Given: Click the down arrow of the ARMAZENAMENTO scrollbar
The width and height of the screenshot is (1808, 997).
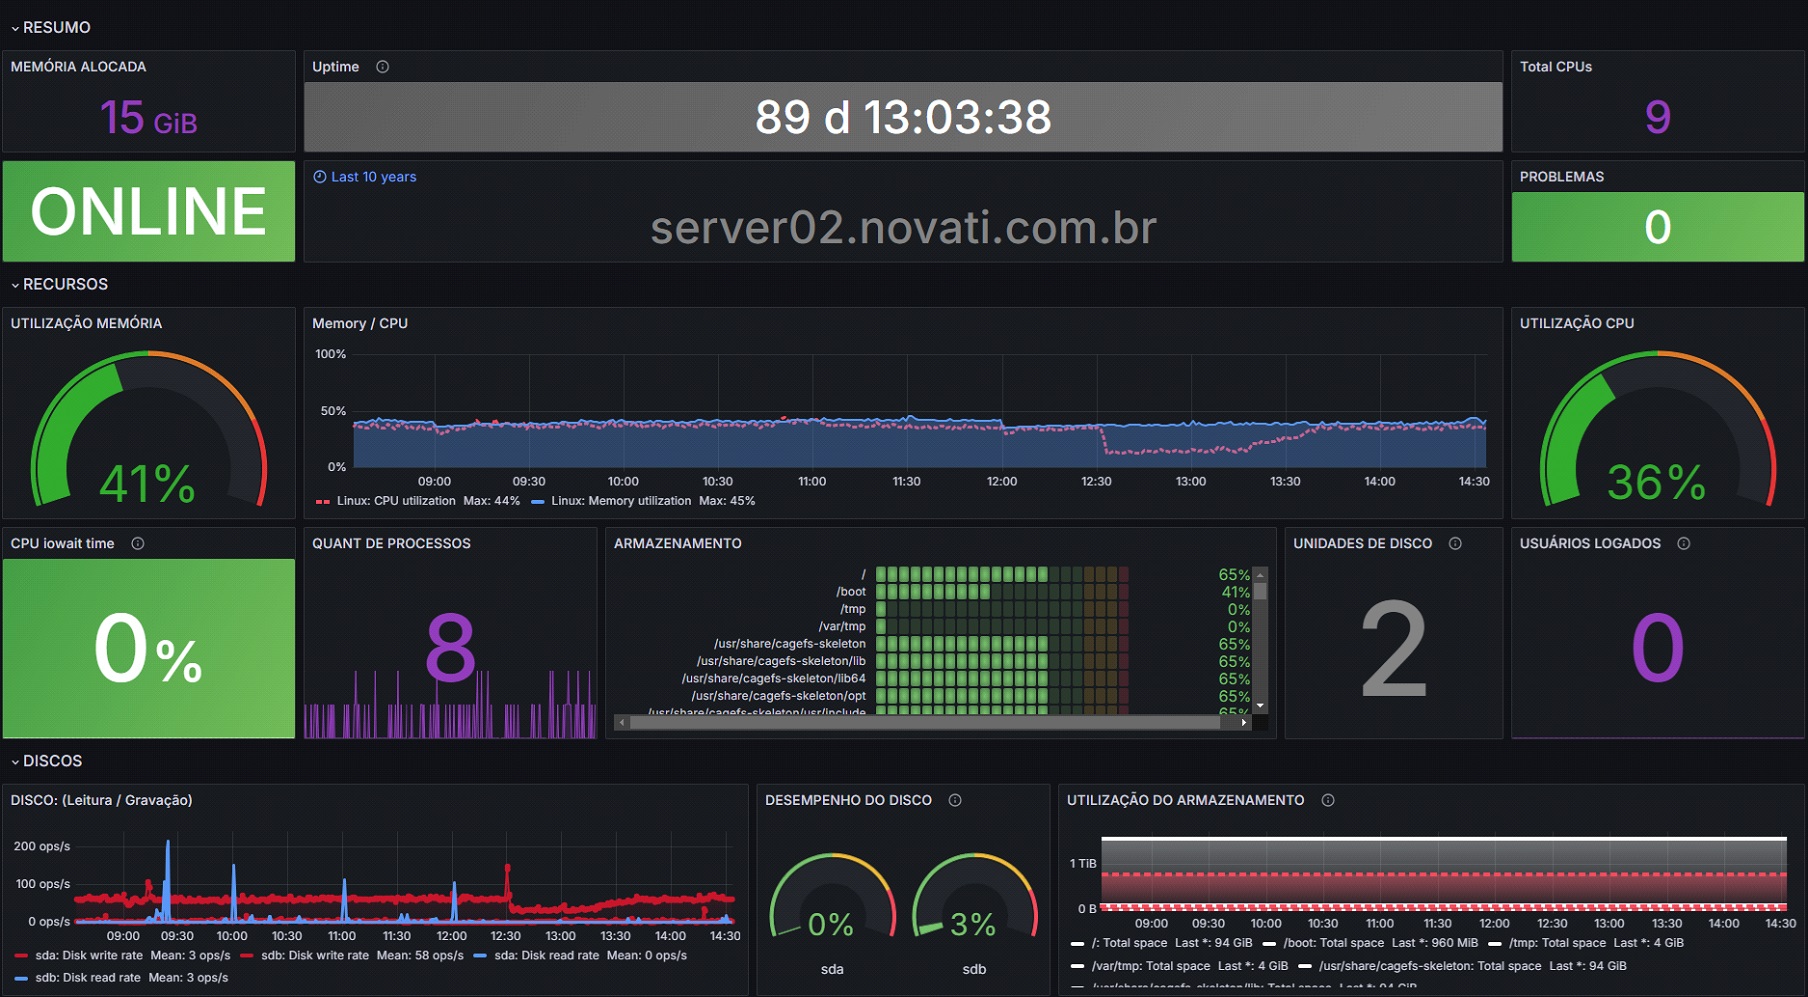Looking at the screenshot, I should [x=1260, y=706].
